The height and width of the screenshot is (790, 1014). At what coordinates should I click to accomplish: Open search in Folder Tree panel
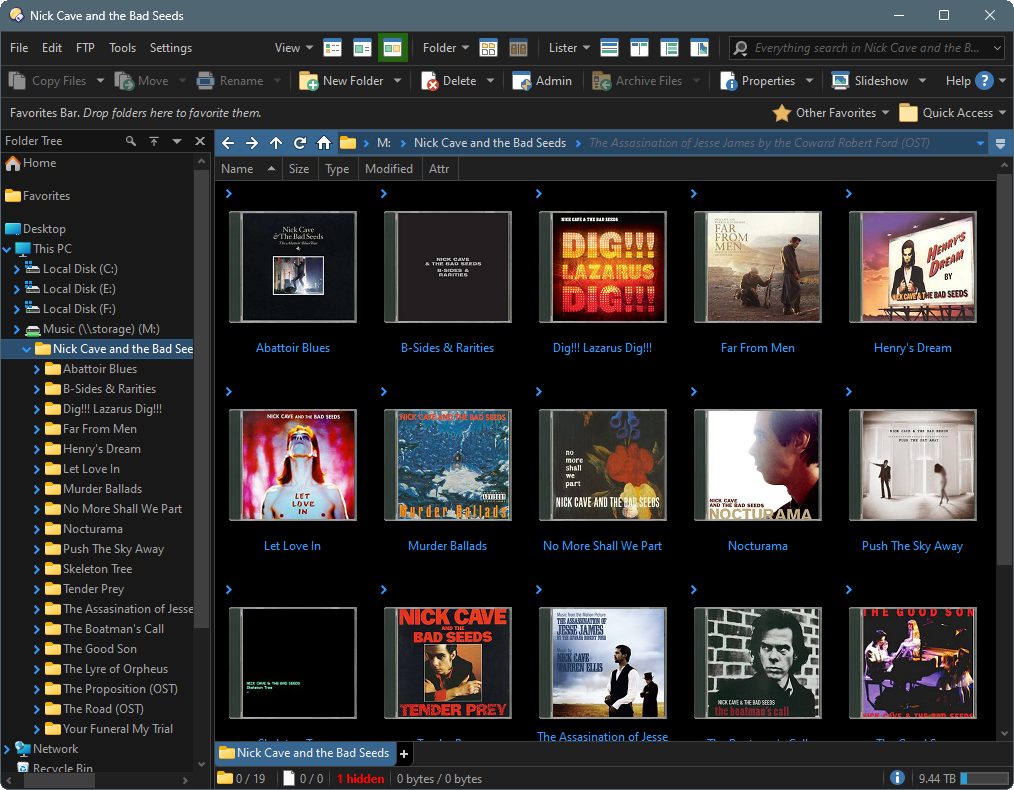click(x=131, y=142)
